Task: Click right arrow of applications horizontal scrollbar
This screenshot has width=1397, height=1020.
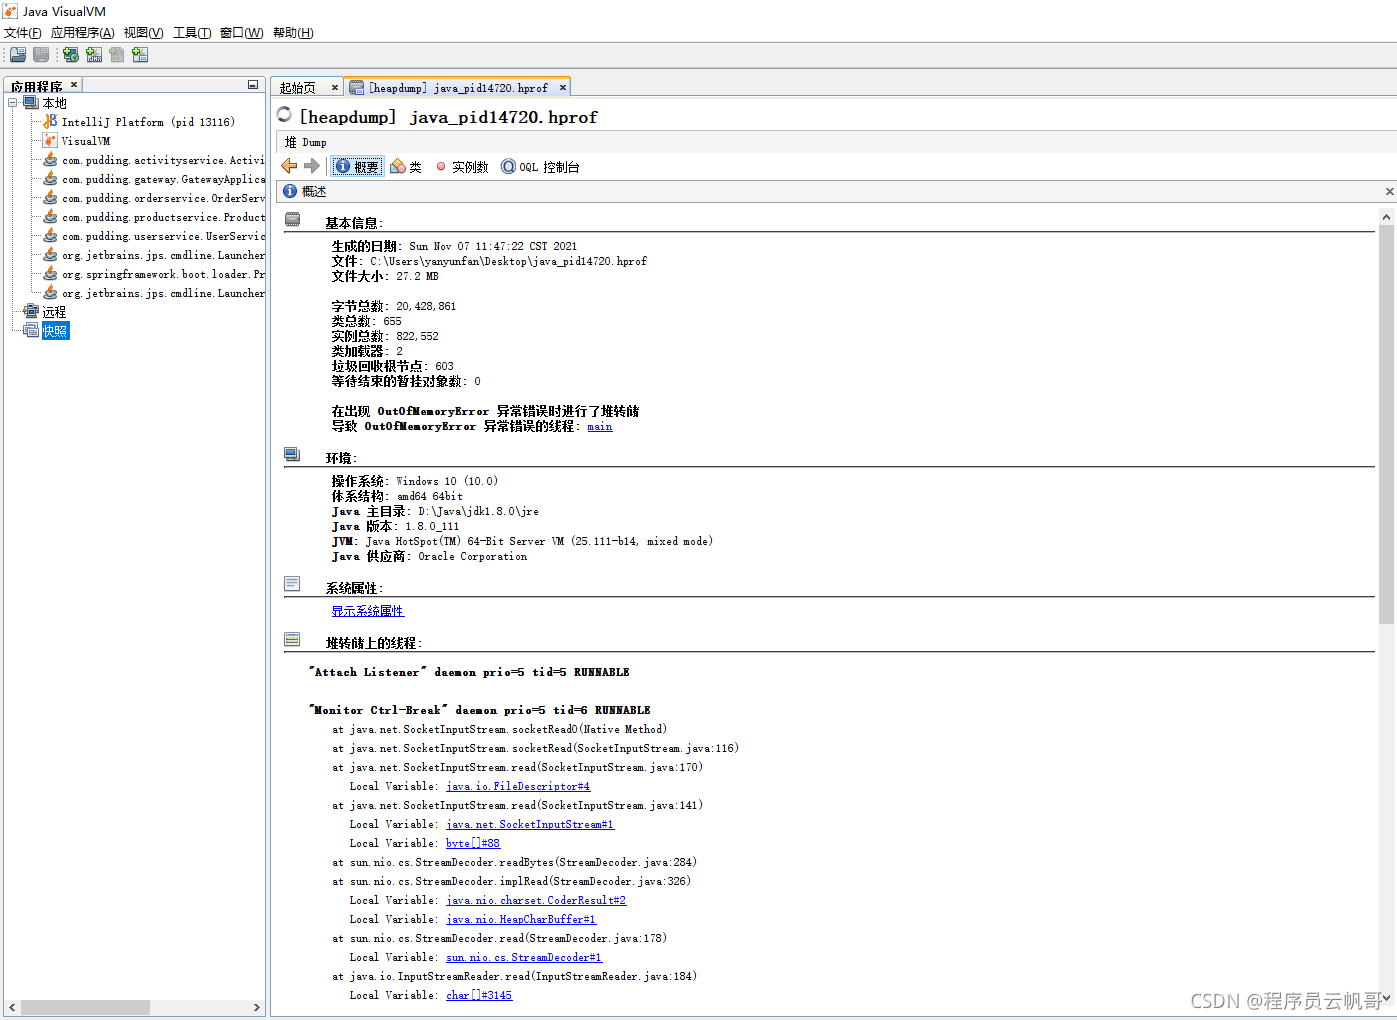Action: click(256, 1007)
